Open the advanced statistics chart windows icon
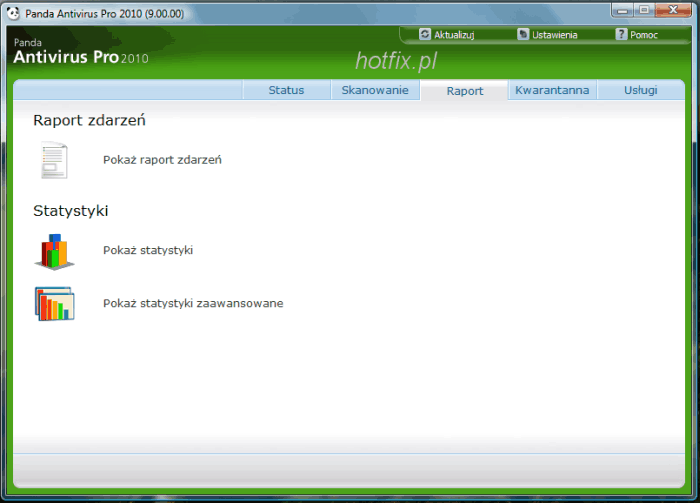This screenshot has width=700, height=503. 54,303
